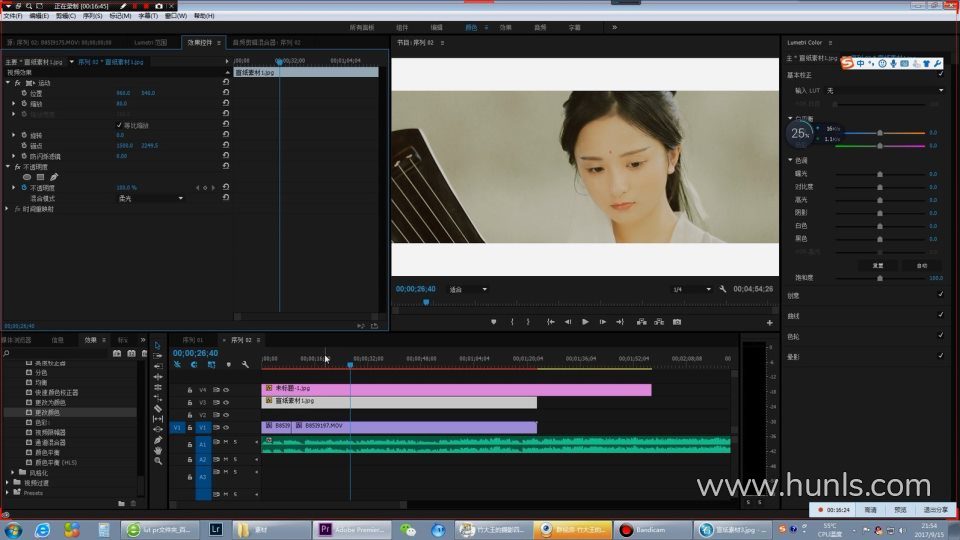Click free-draw pen mask under opacity
The height and width of the screenshot is (540, 960).
54,177
